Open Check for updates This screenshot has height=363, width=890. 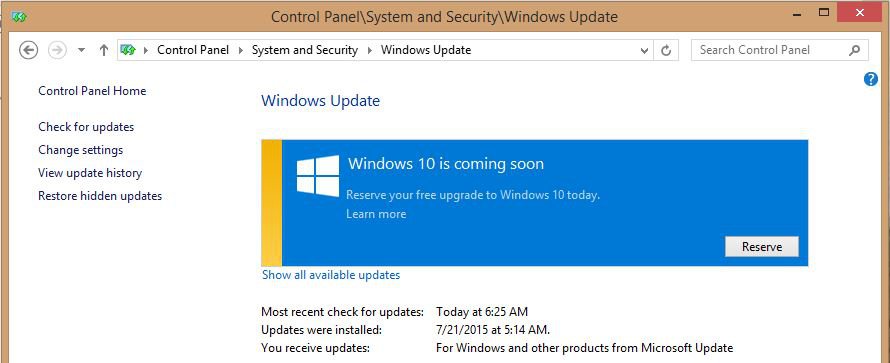click(86, 127)
